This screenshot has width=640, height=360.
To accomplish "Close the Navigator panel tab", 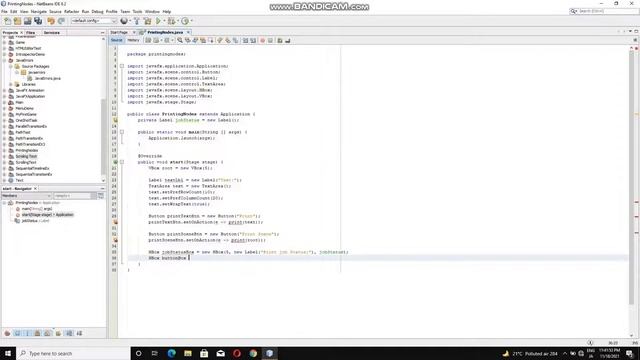I will (36, 189).
